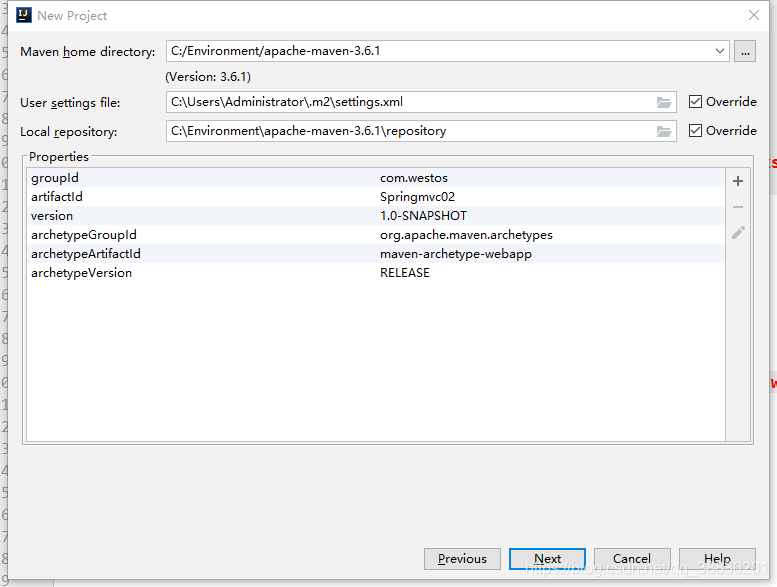Open Help for this dialog
The height and width of the screenshot is (587, 777).
pyautogui.click(x=717, y=559)
